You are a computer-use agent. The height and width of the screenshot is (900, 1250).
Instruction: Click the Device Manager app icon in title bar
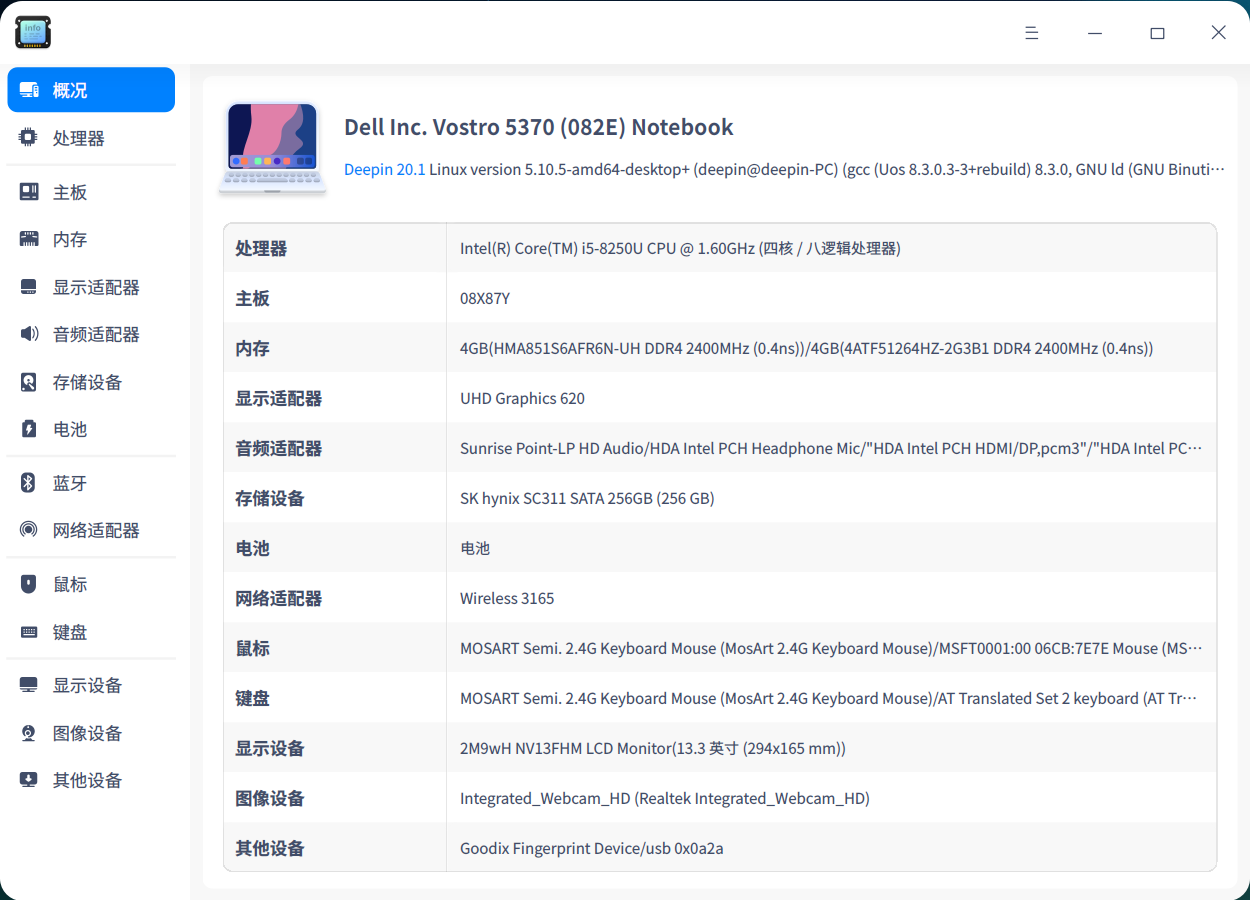33,32
